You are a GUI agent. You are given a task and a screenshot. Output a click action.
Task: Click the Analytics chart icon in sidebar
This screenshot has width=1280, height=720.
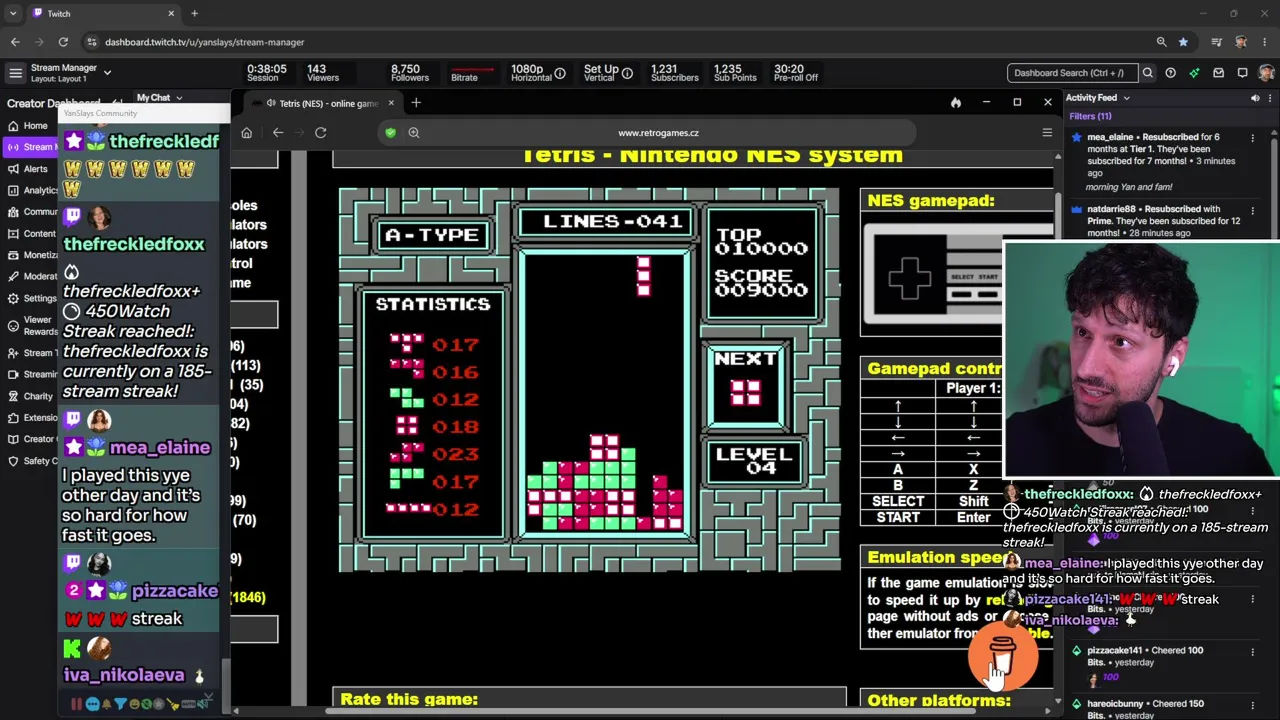[13, 190]
